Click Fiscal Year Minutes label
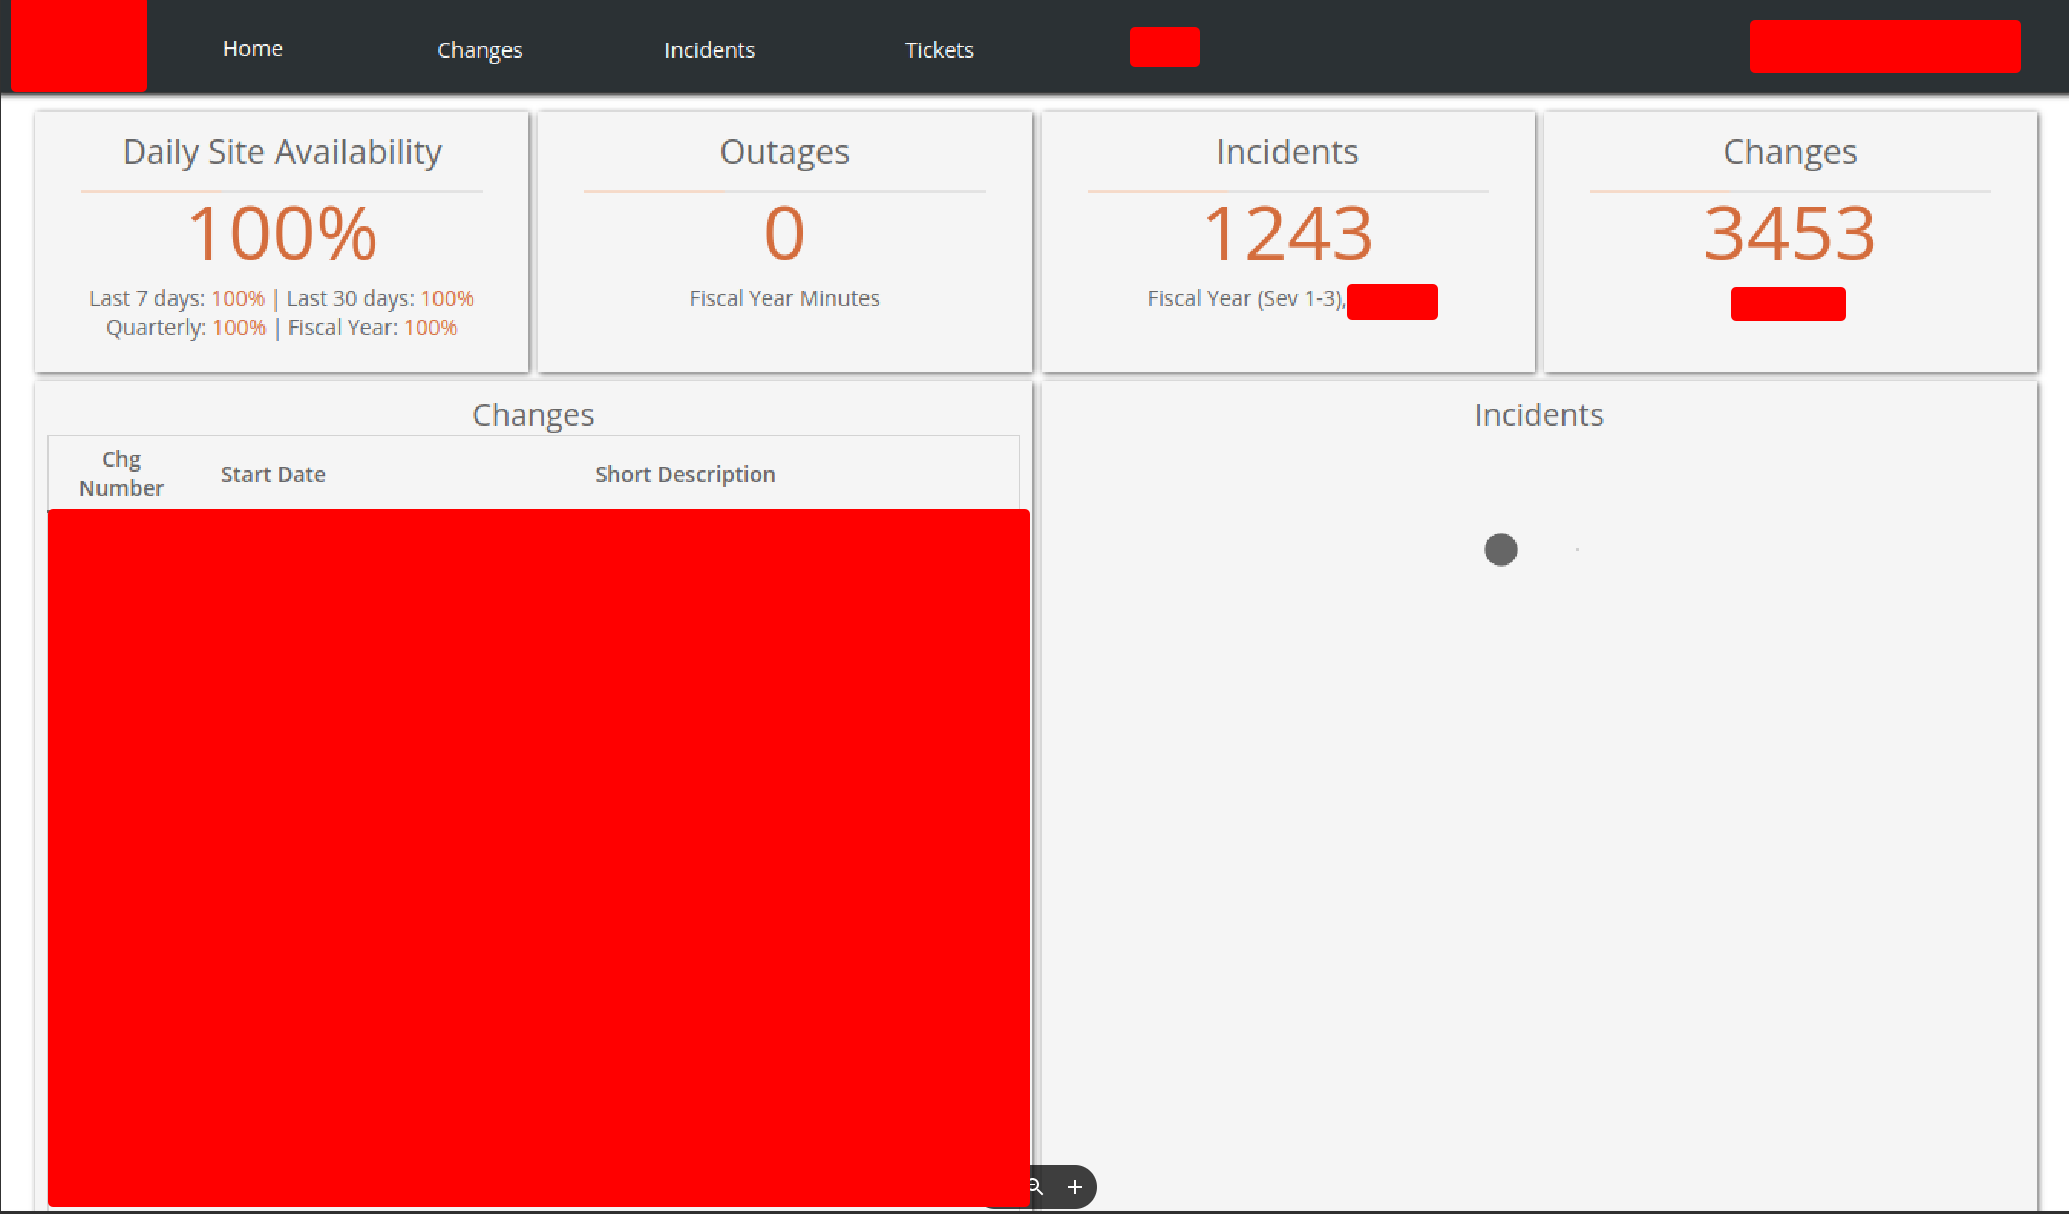This screenshot has width=2069, height=1214. tap(784, 298)
